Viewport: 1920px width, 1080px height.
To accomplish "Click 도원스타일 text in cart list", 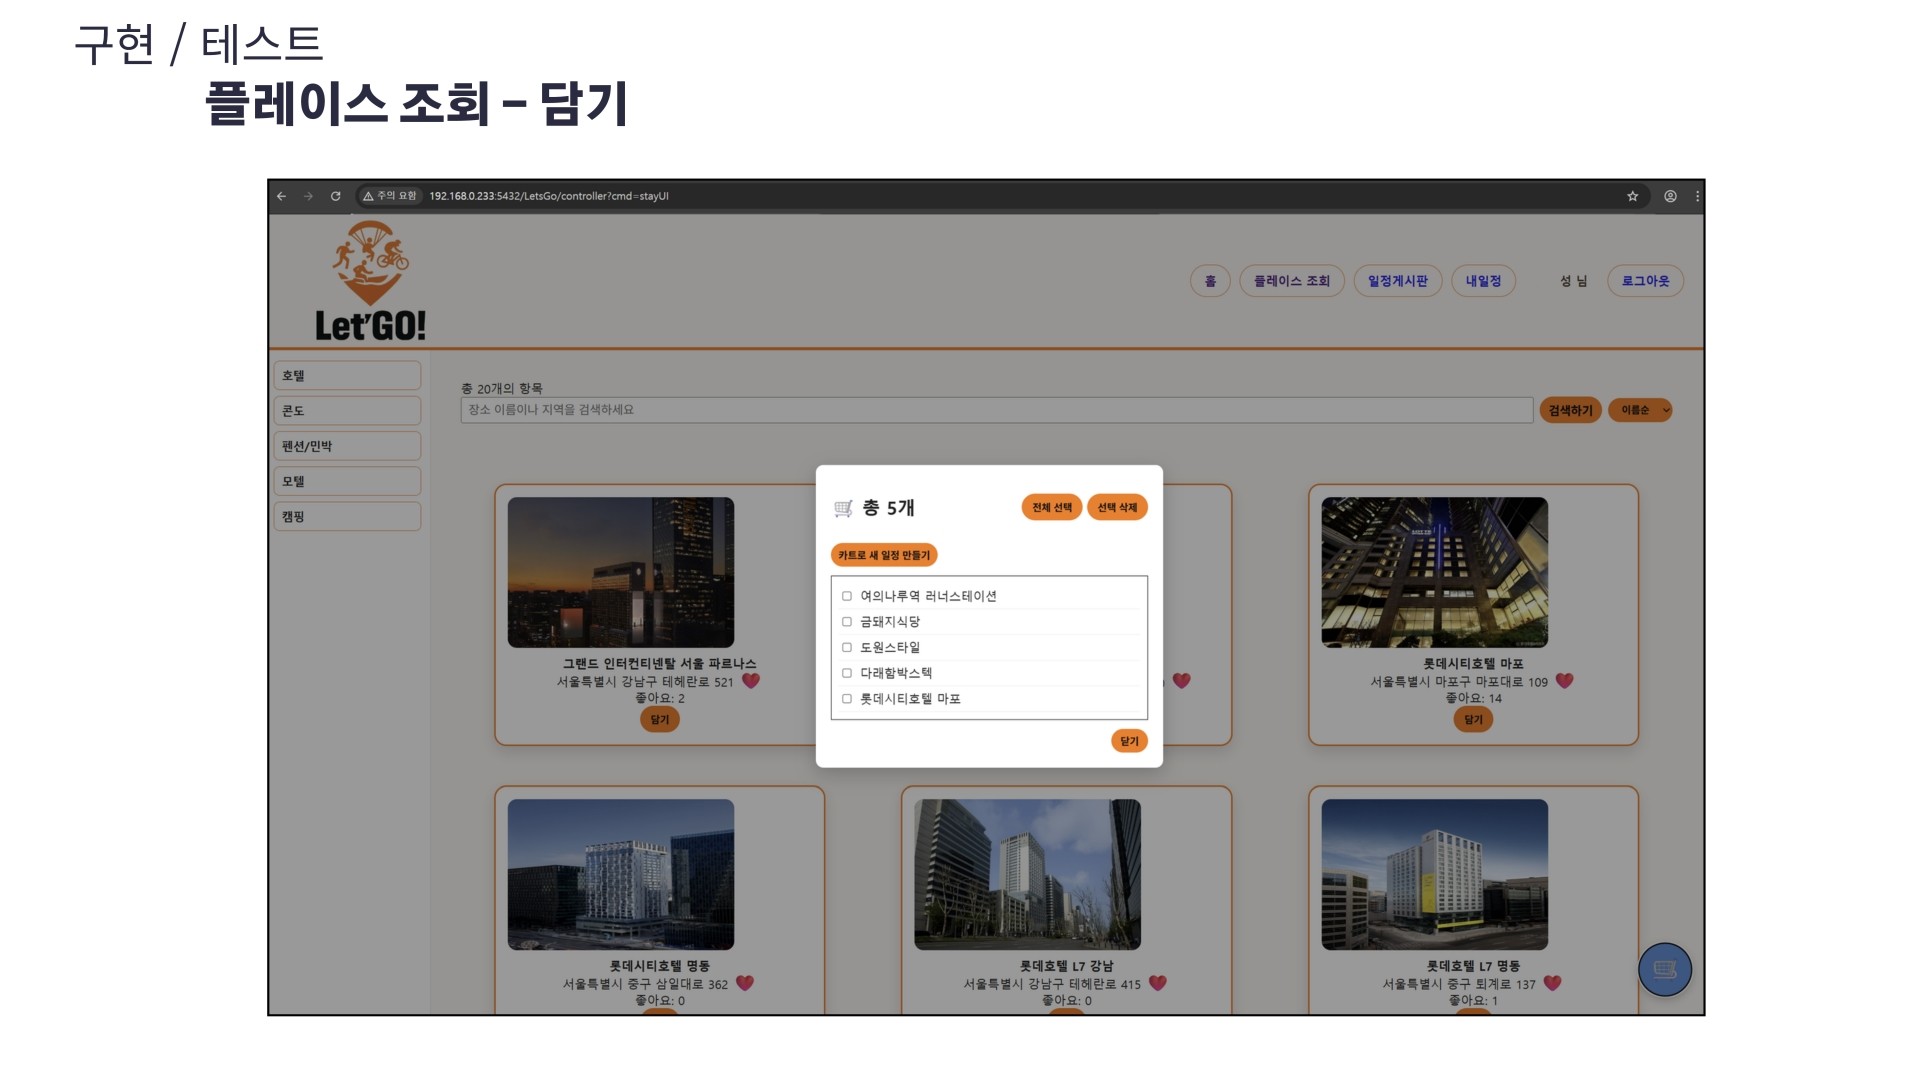I will pos(890,648).
